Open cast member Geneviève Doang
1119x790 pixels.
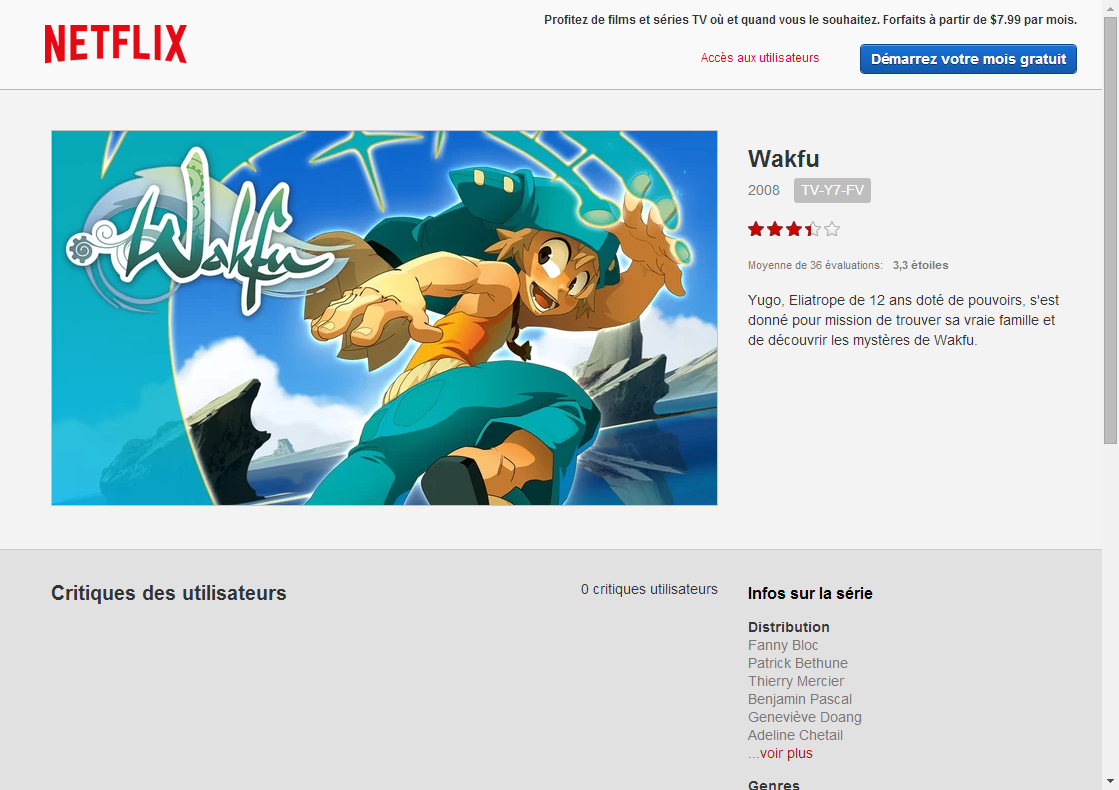[x=804, y=717]
